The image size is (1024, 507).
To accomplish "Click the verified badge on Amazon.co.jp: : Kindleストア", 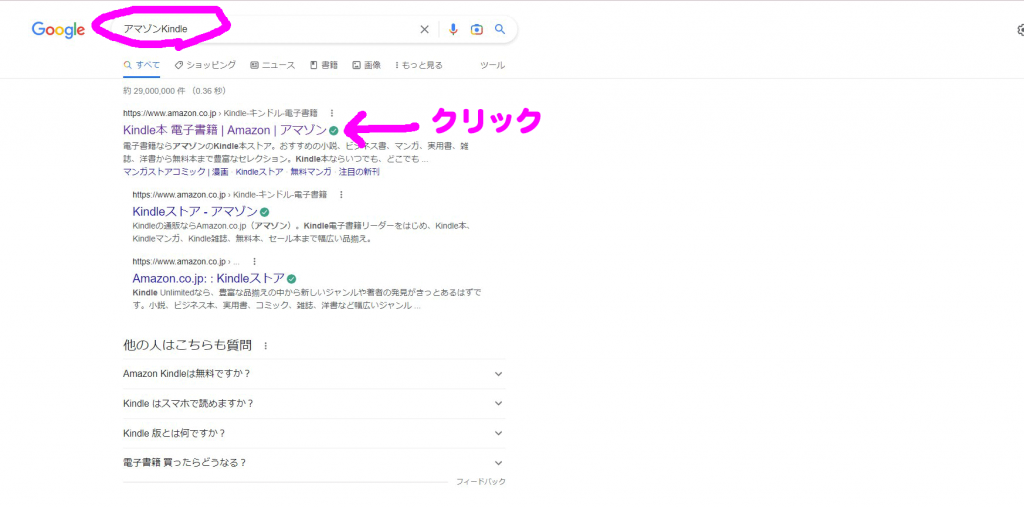I will [291, 278].
